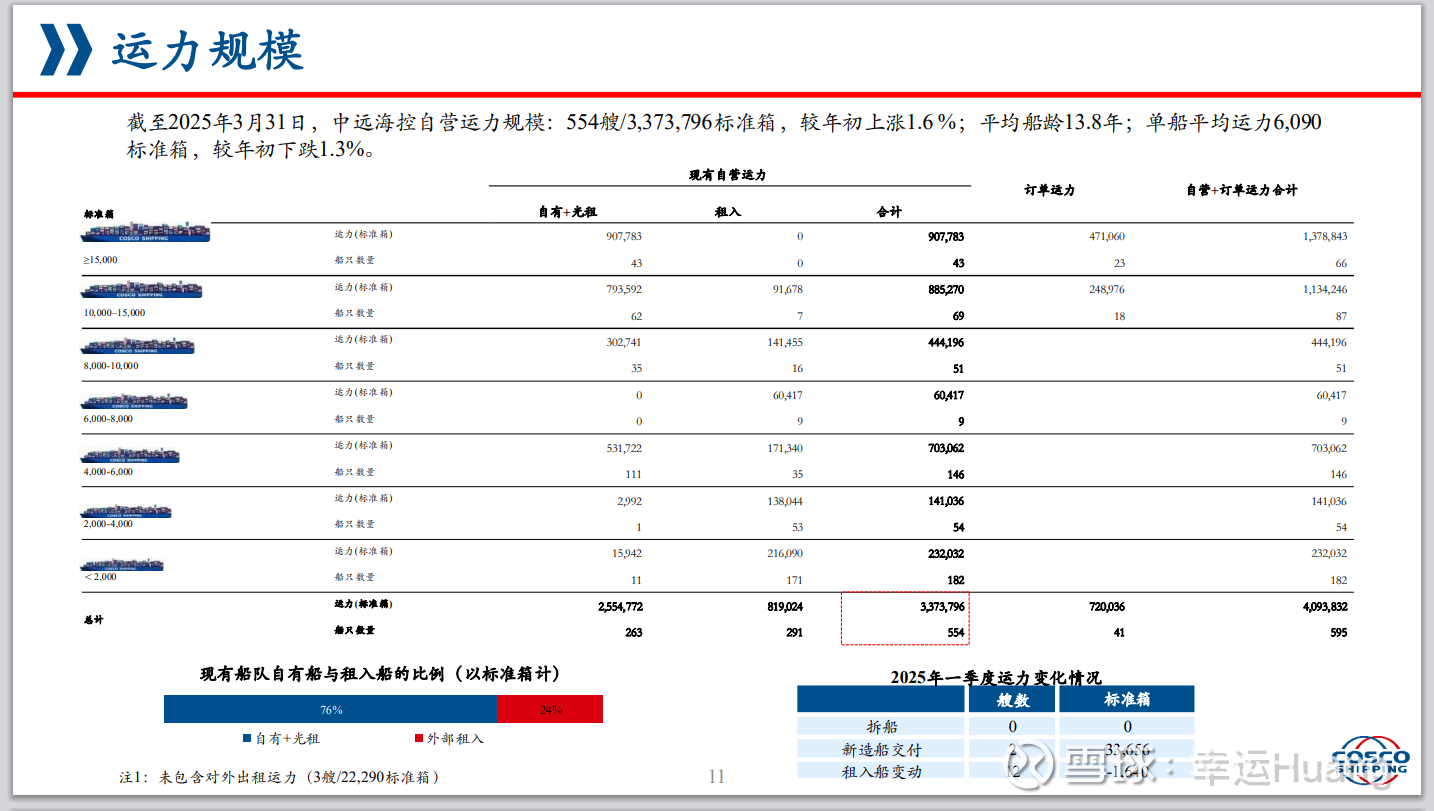
Task: Click the chartered-in value 141,455
Action: pos(783,342)
